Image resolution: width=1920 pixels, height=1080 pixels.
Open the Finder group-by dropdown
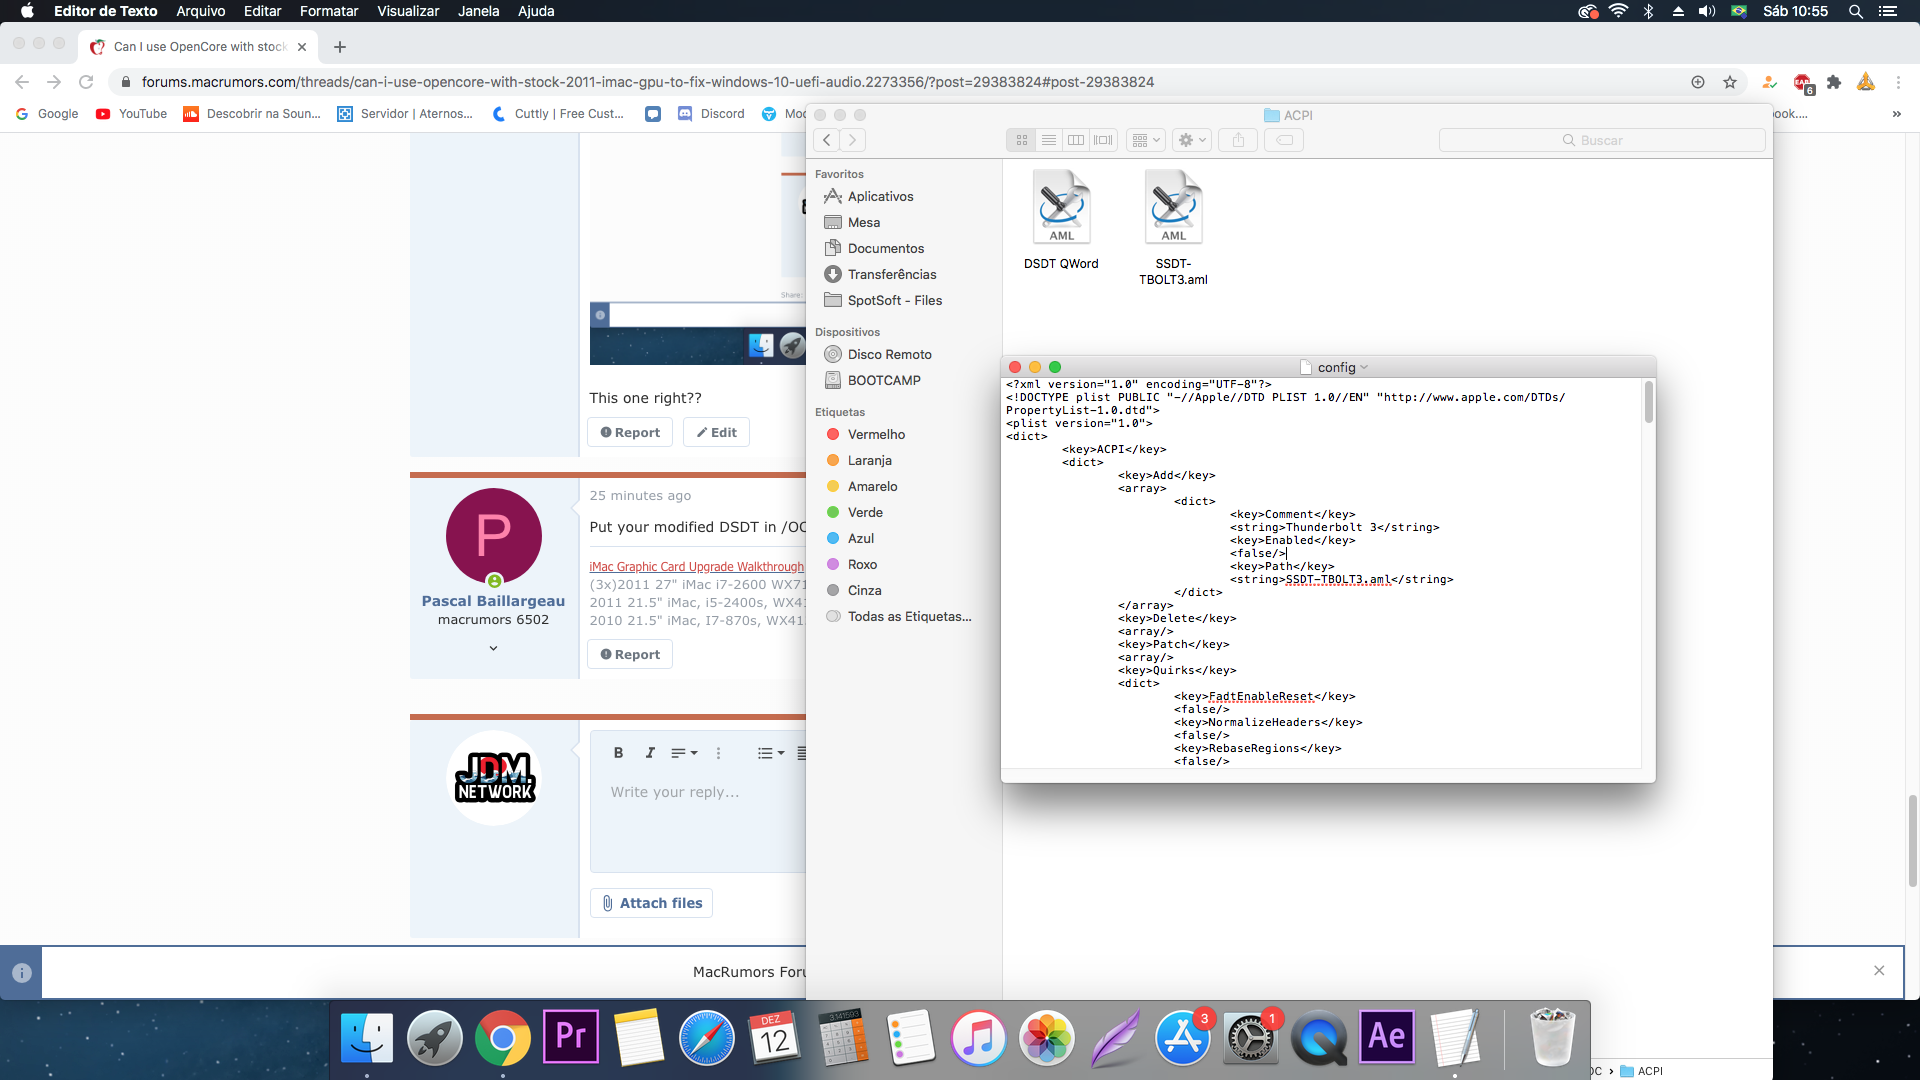[1145, 140]
